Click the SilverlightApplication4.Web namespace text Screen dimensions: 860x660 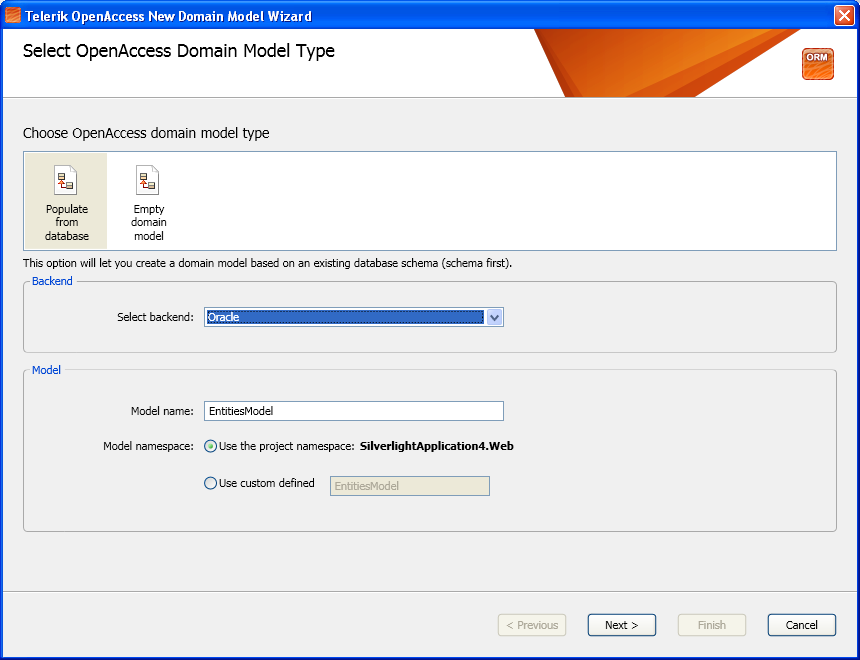point(437,446)
